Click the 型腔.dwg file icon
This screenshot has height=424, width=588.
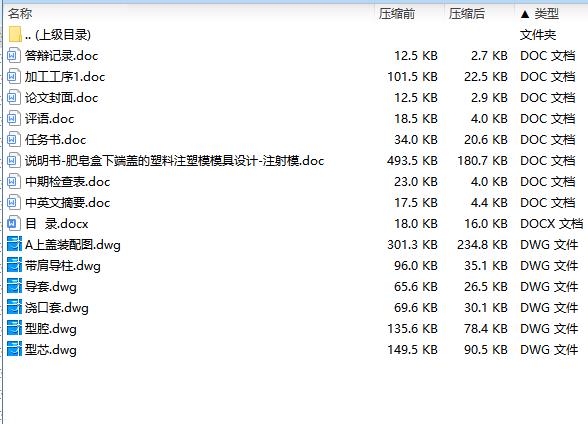pyautogui.click(x=14, y=328)
